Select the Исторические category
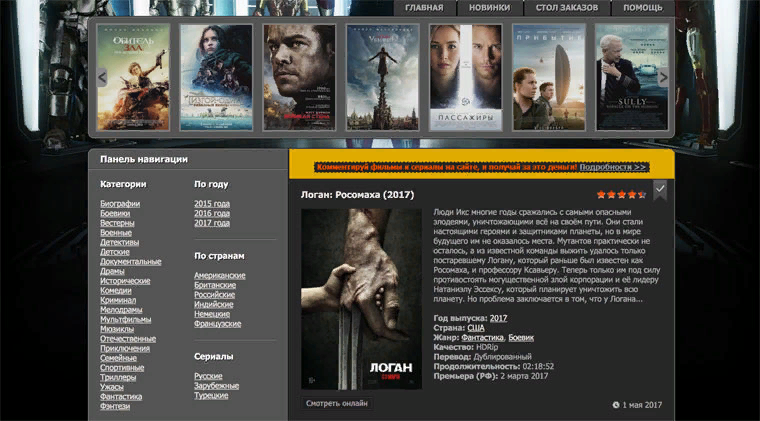Image resolution: width=760 pixels, height=421 pixels. tap(125, 281)
